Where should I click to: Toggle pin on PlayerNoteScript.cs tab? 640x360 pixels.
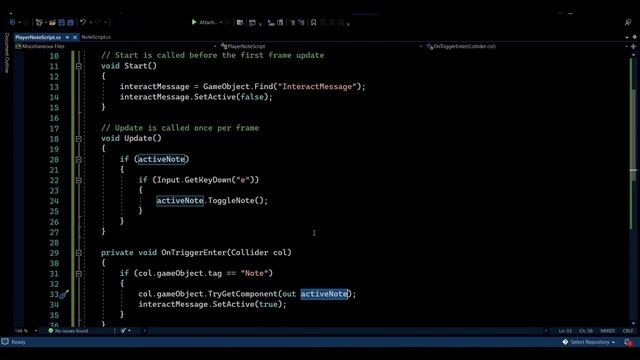click(x=67, y=37)
